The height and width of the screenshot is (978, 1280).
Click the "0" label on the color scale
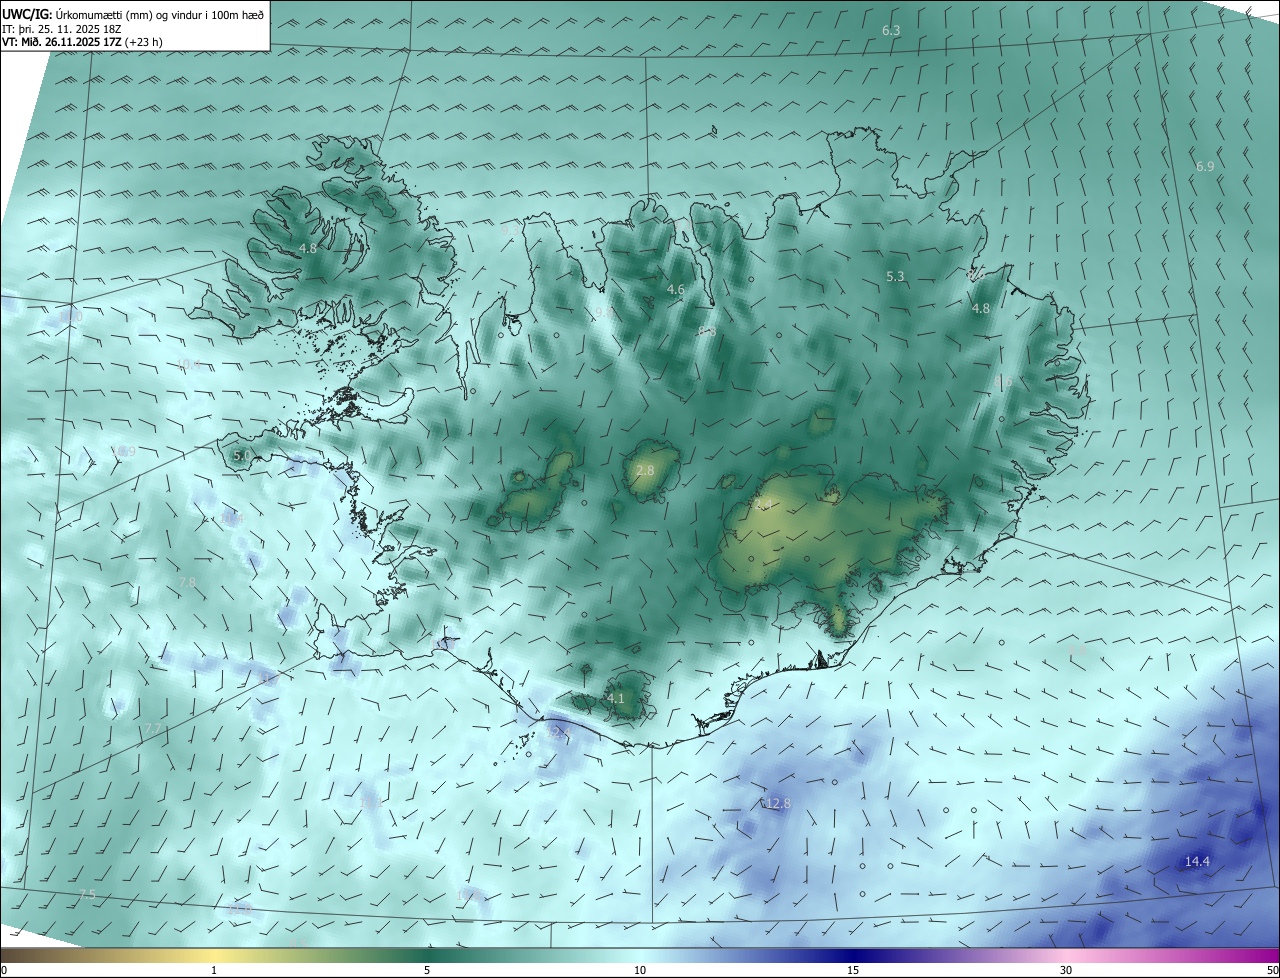click(5, 970)
